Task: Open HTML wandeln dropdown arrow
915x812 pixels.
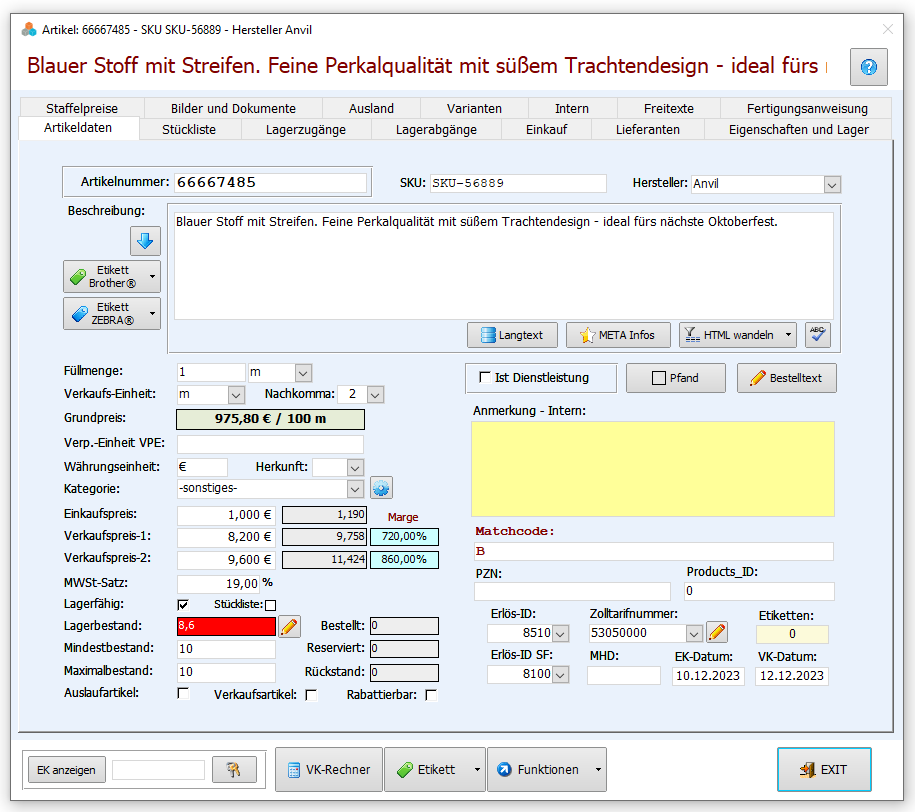Action: (x=788, y=335)
